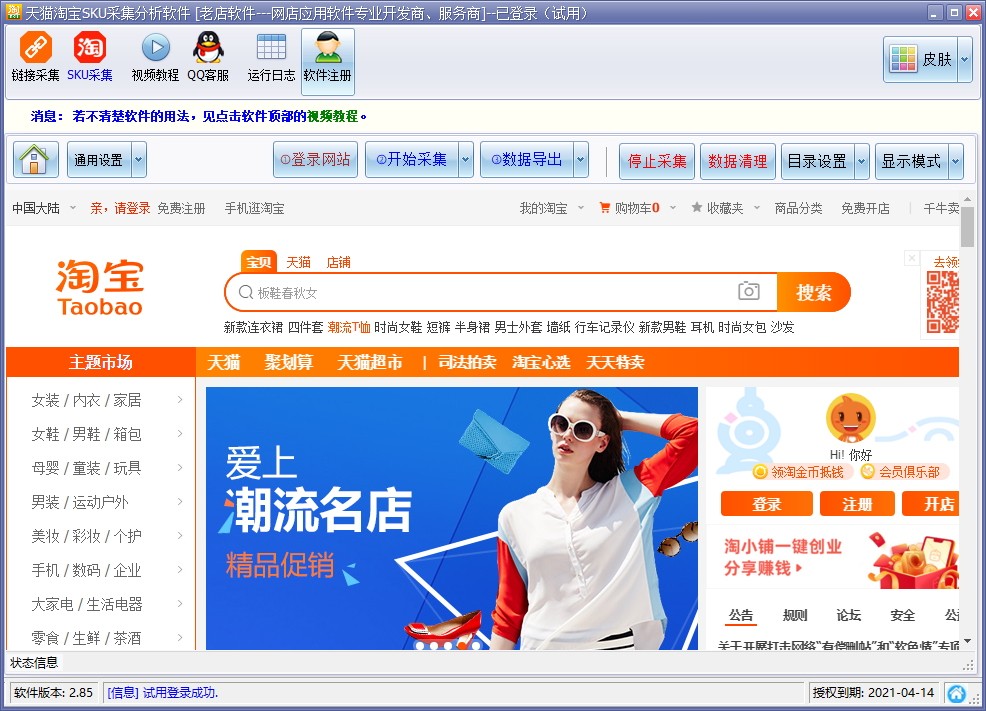Click ①登录网站 button

[315, 160]
